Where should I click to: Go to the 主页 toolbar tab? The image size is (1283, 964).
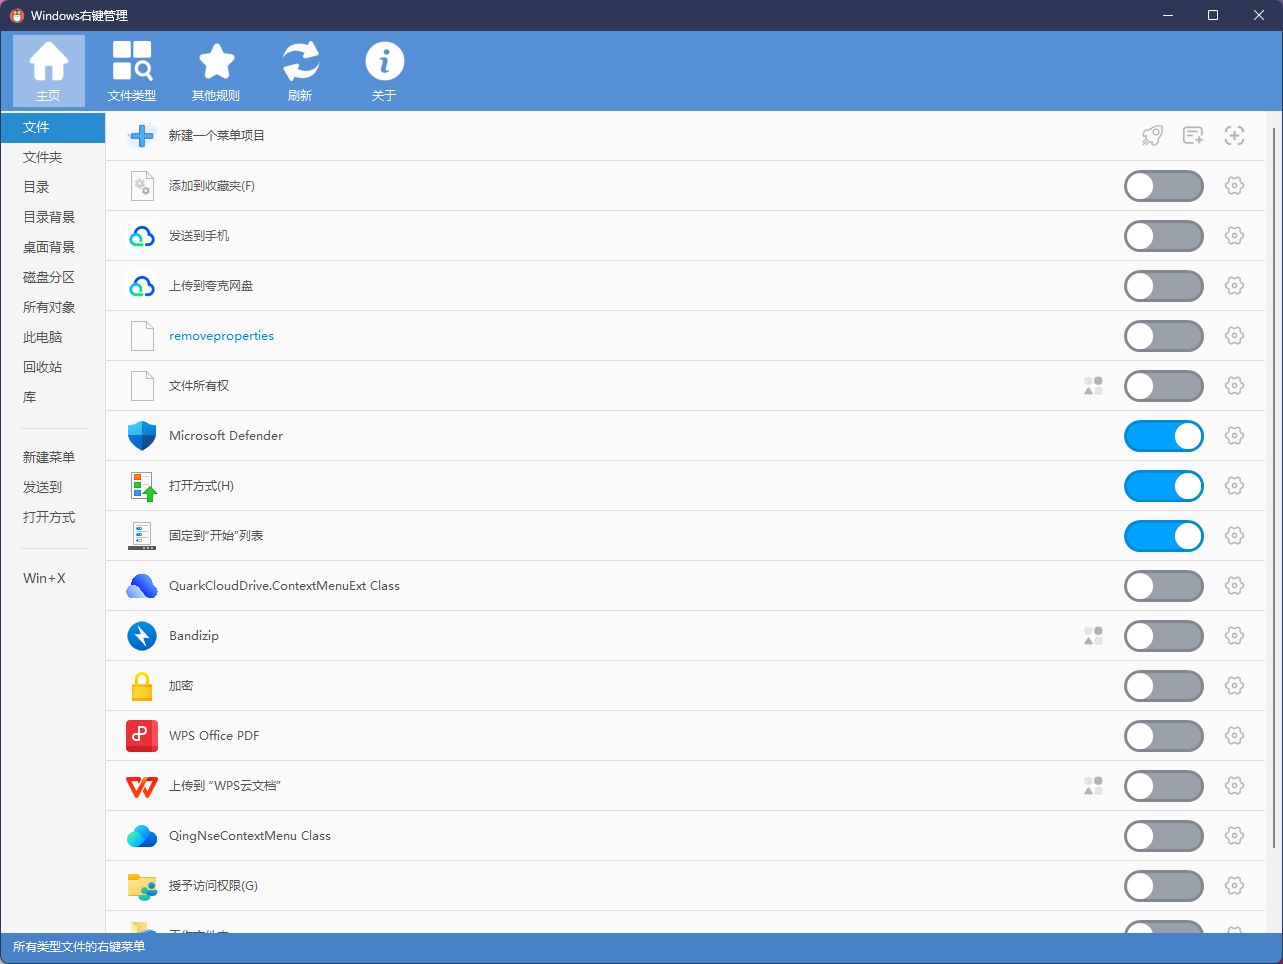(x=48, y=71)
